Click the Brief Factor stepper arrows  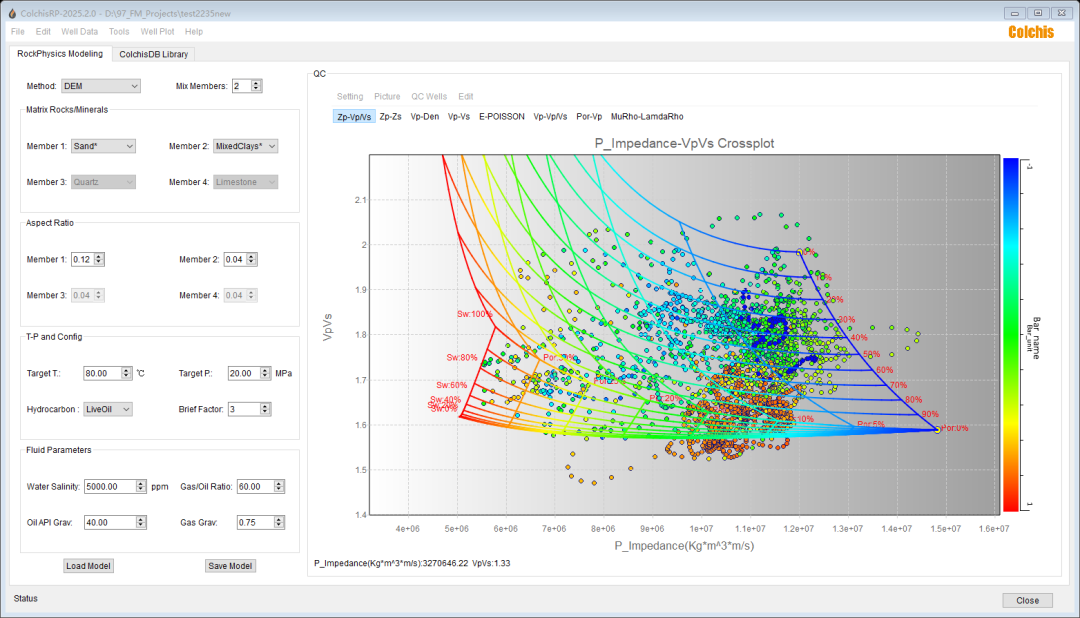coord(268,409)
